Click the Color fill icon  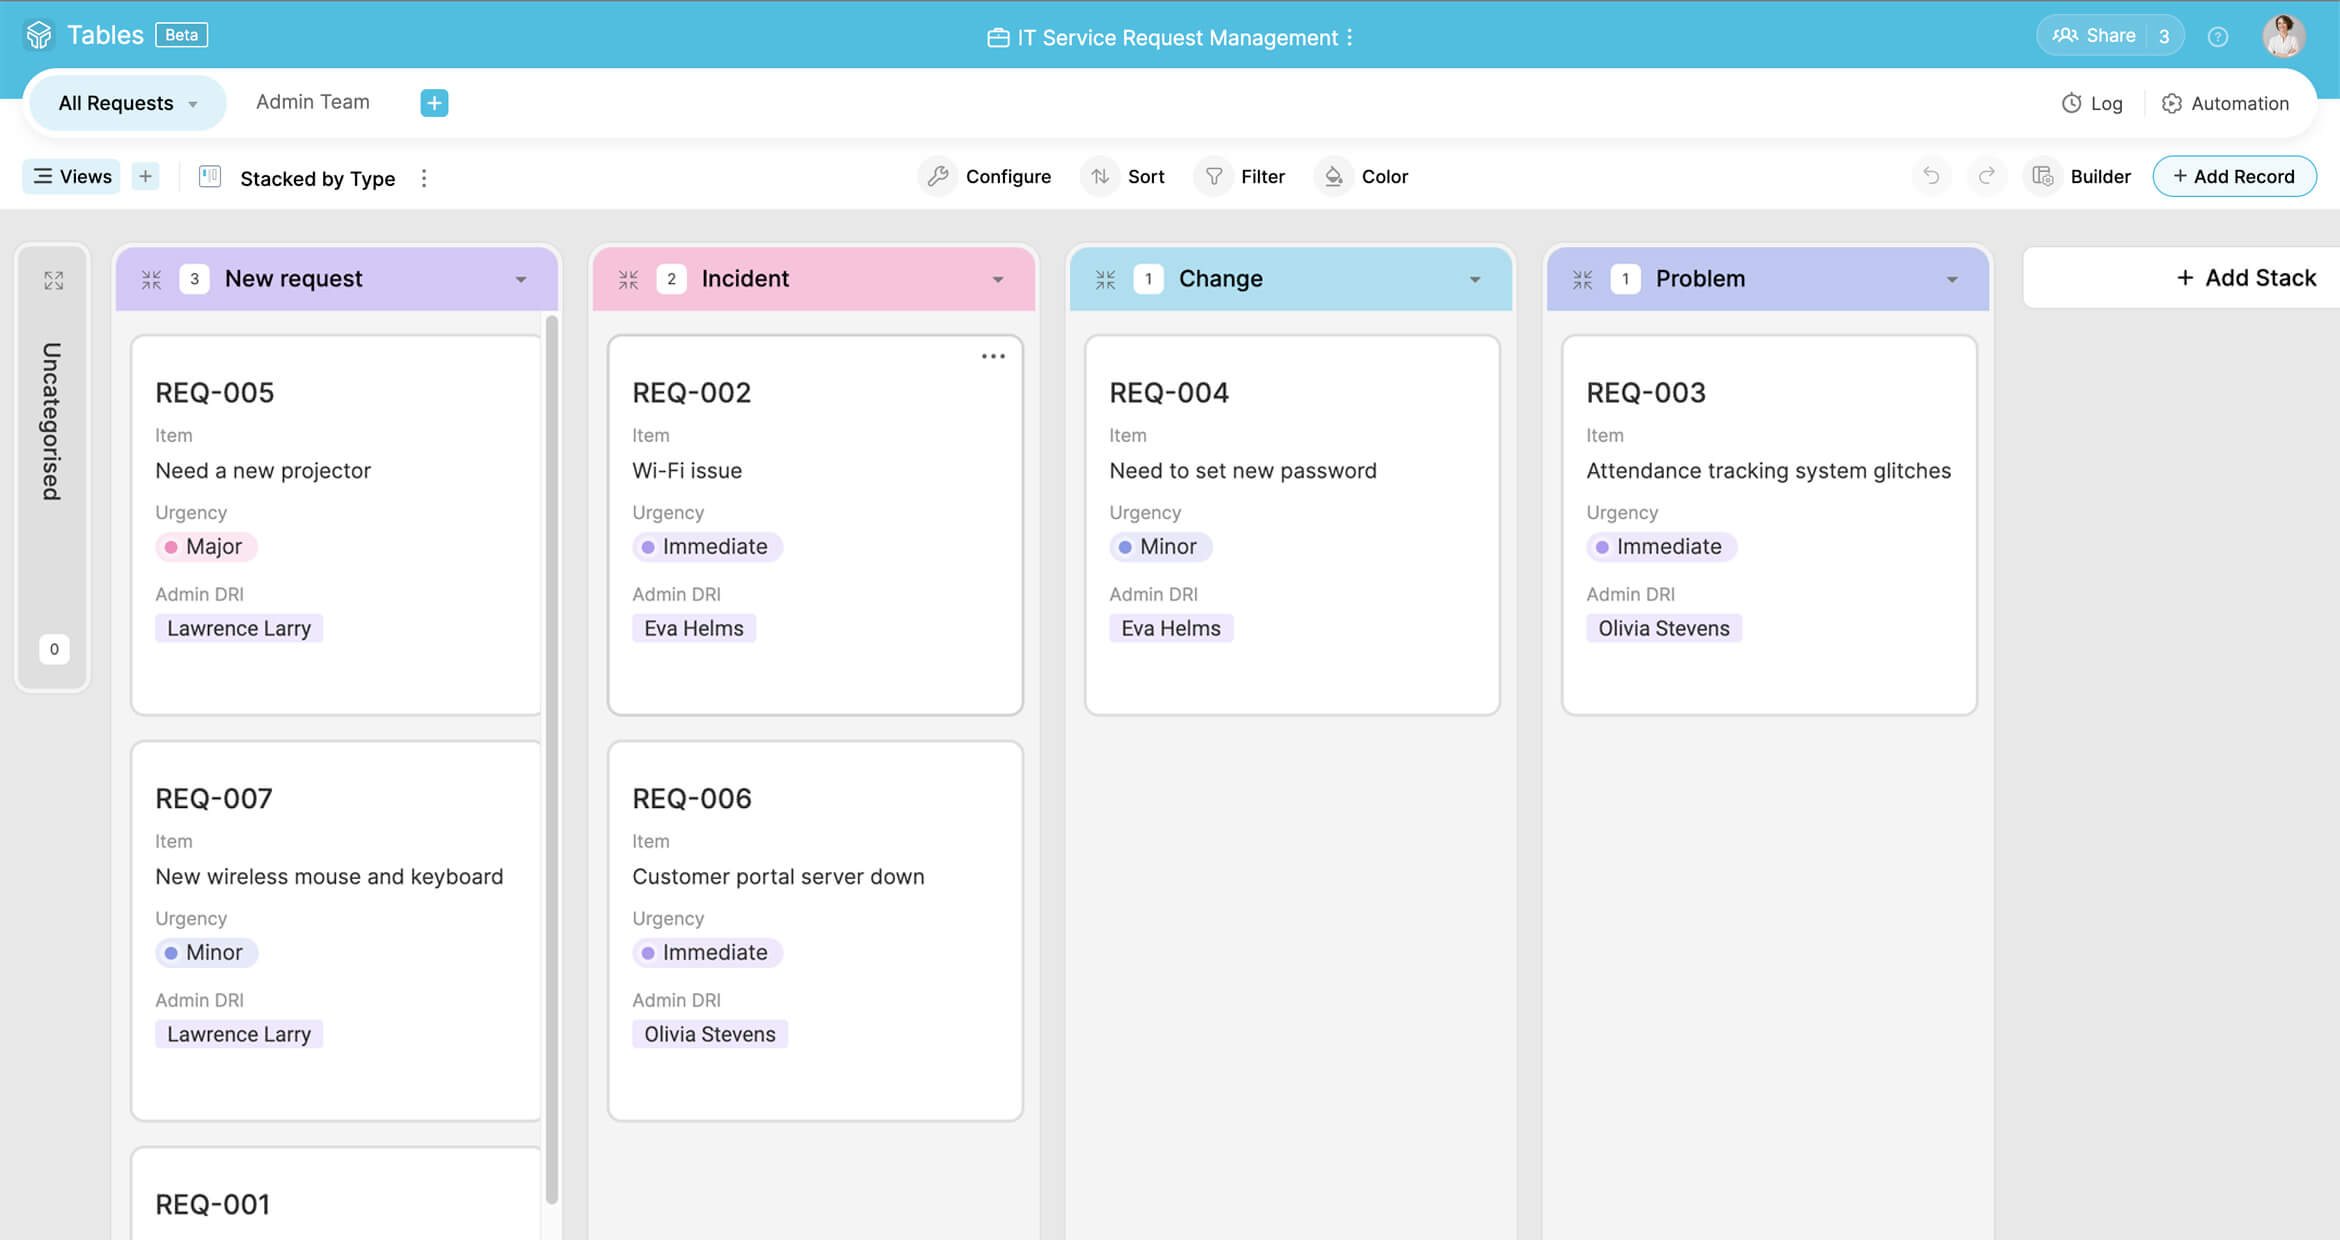1333,176
